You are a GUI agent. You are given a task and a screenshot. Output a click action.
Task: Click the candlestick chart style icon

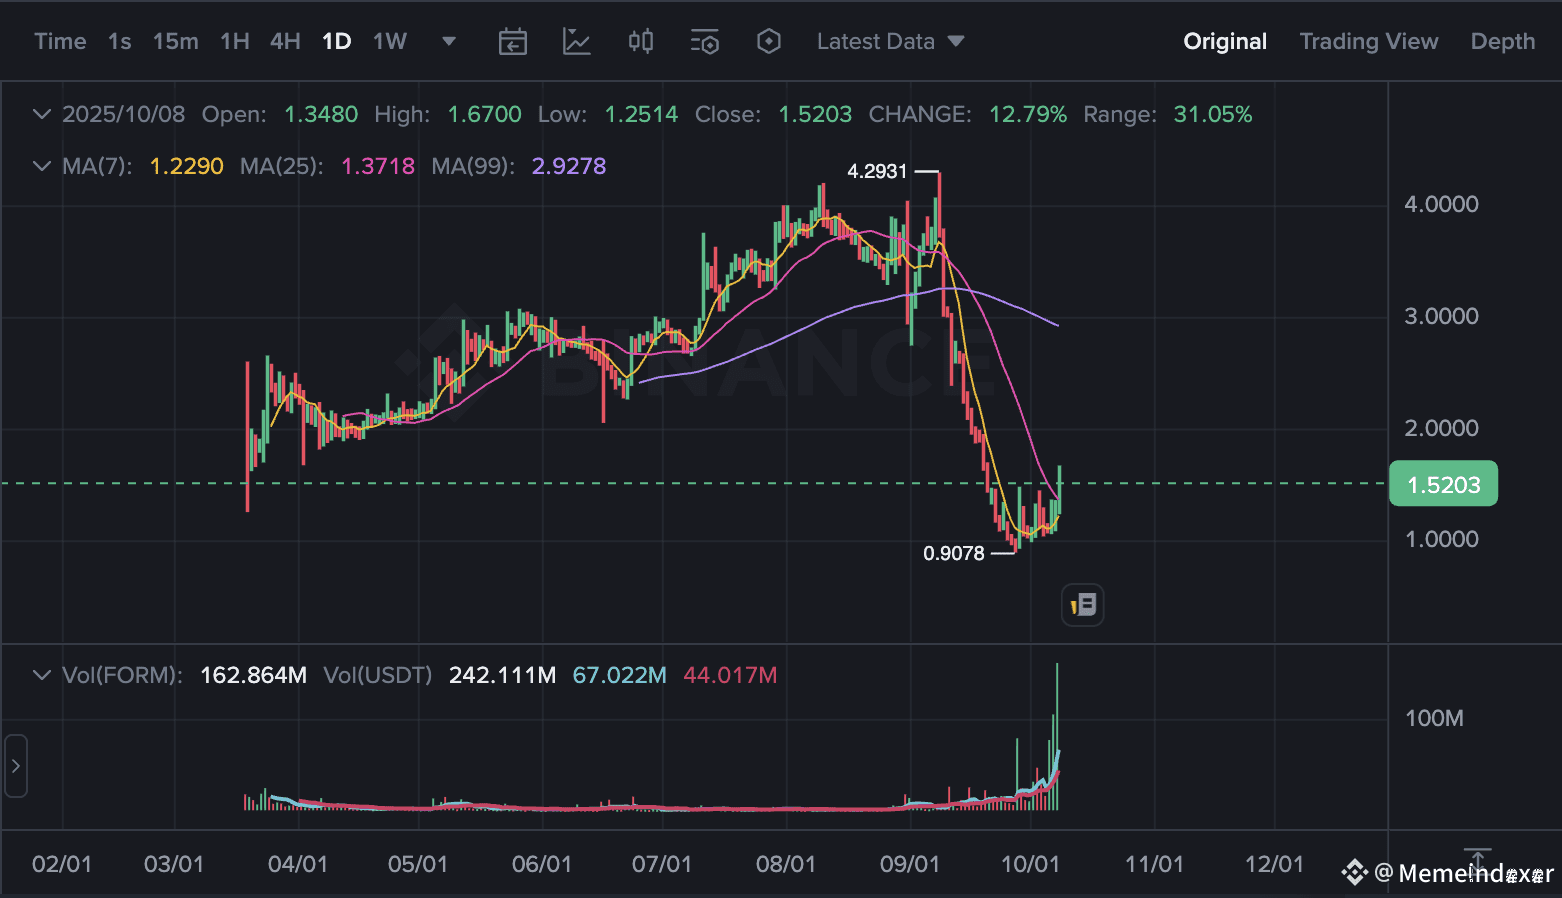tap(641, 41)
